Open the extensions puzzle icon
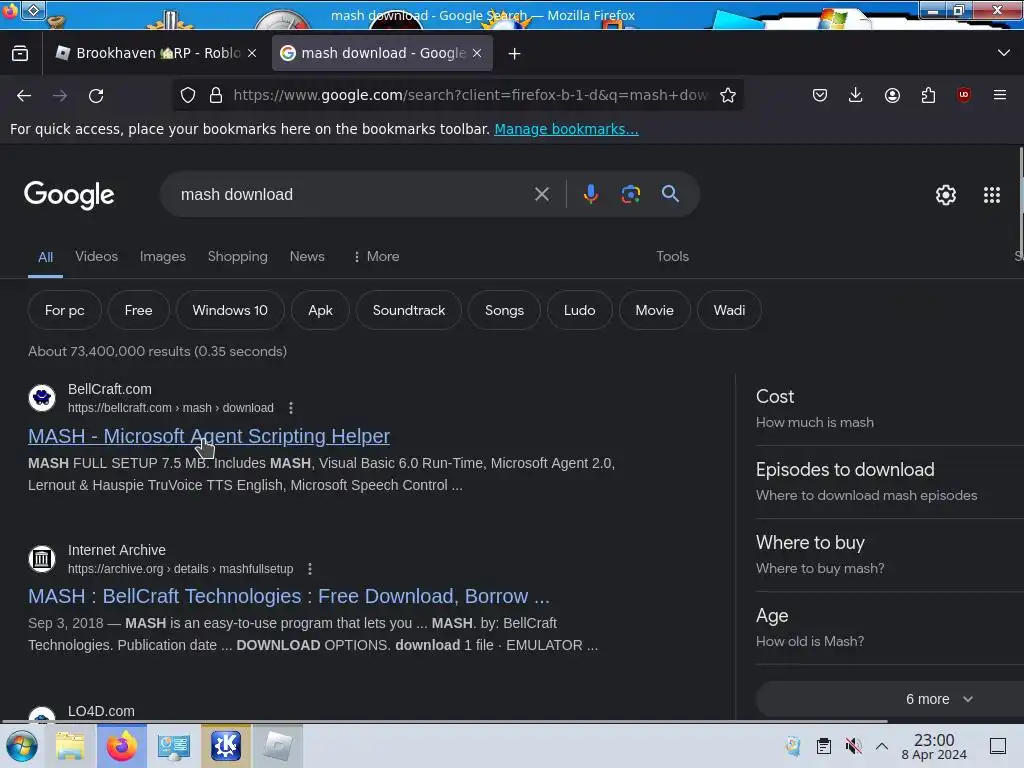The width and height of the screenshot is (1024, 768). click(928, 95)
